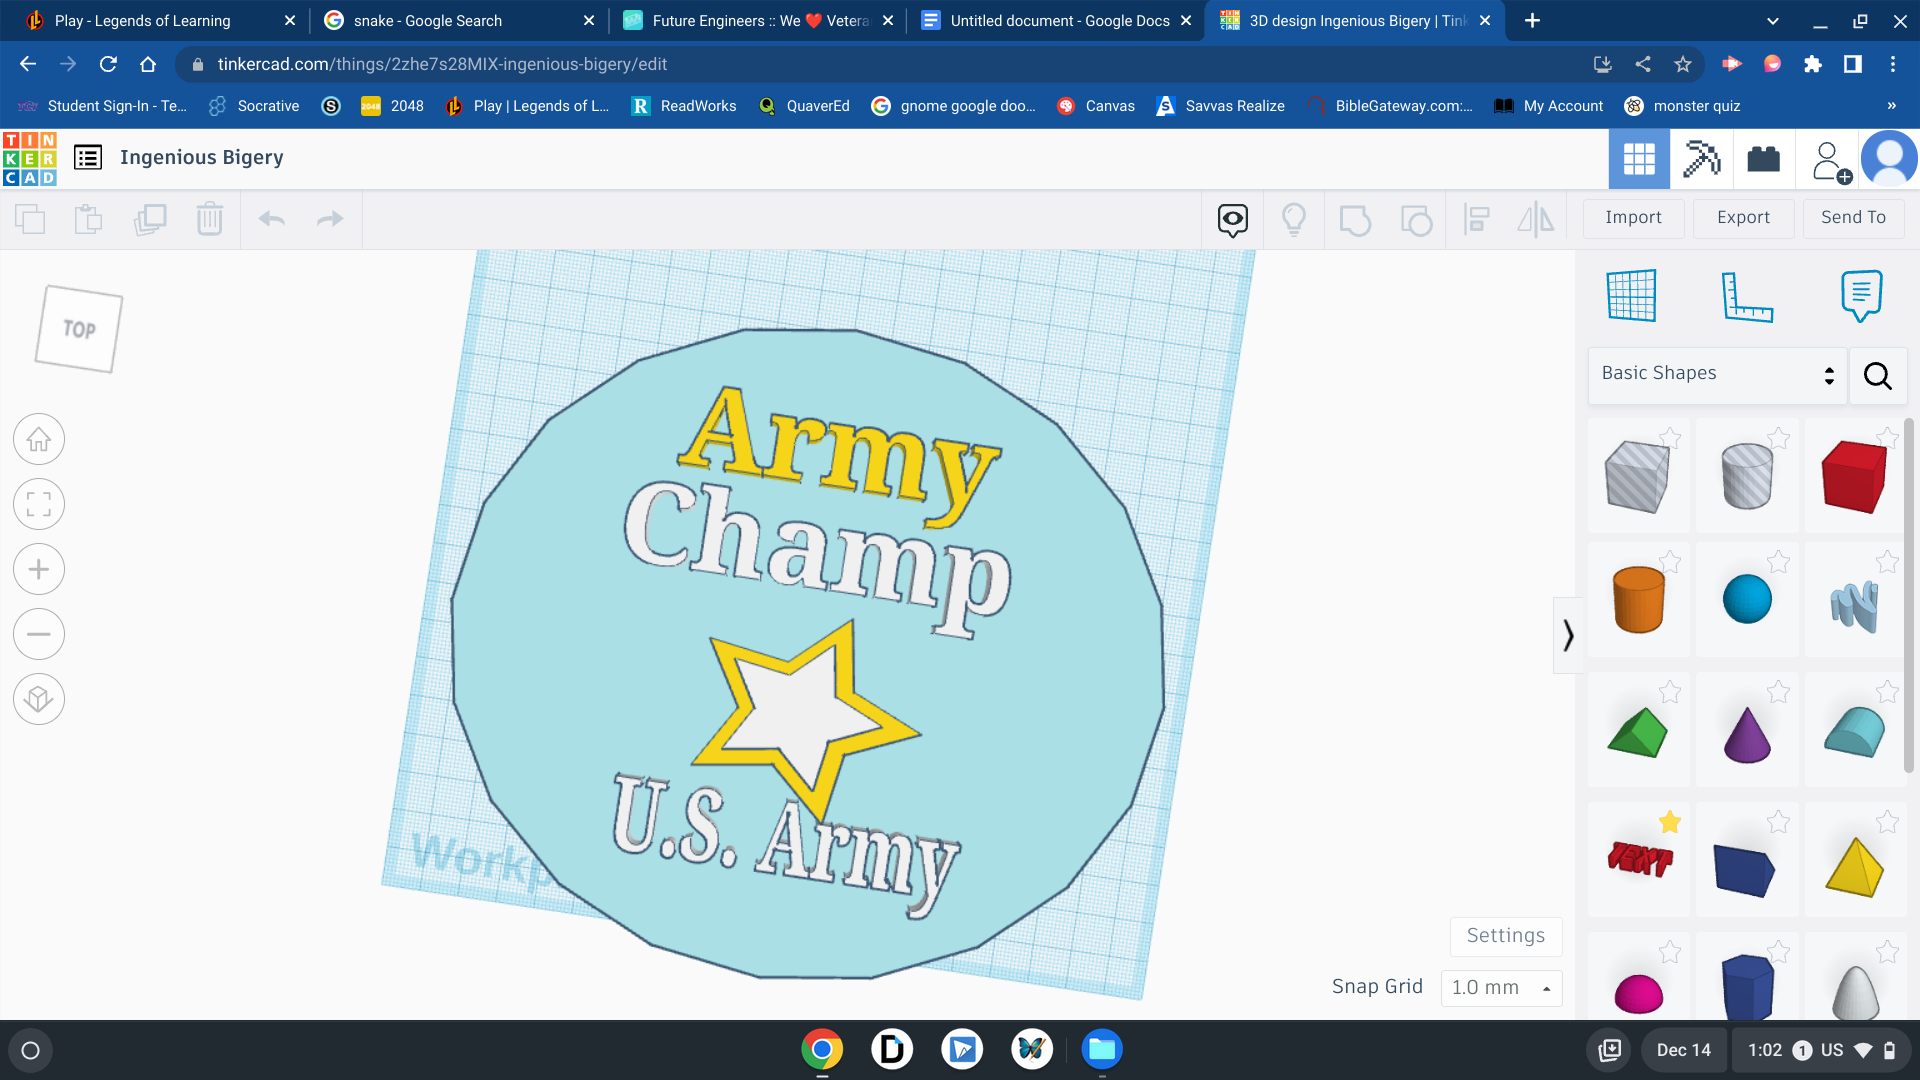Open Chrome tab search dropdown arrow

1773,21
